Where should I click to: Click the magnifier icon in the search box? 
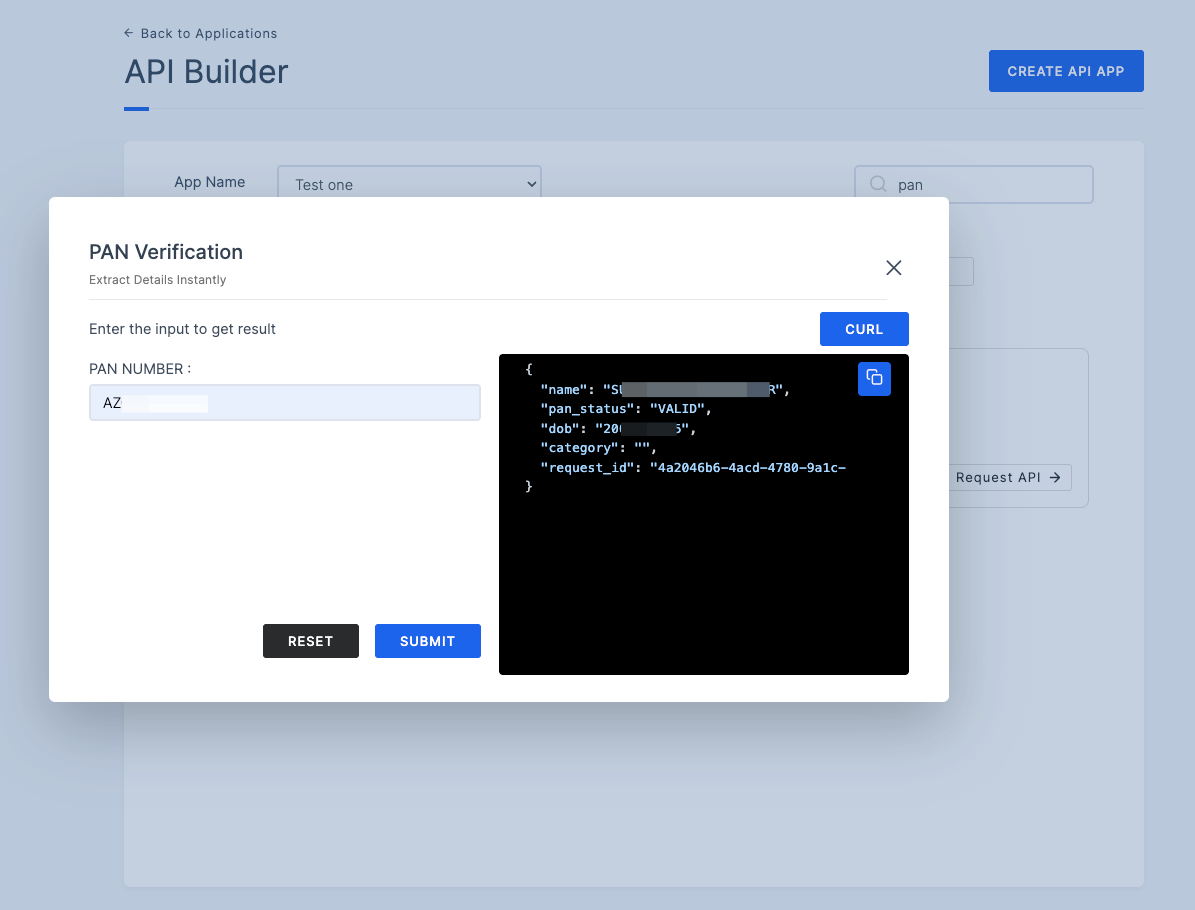coord(878,184)
